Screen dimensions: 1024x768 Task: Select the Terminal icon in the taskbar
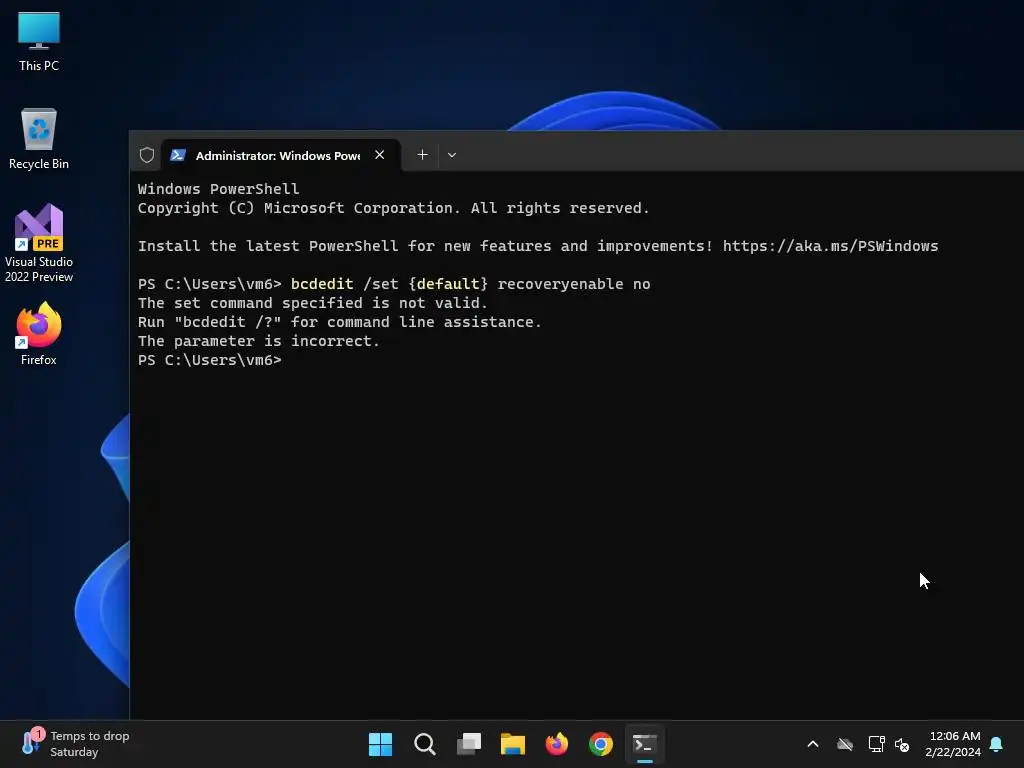pos(645,744)
